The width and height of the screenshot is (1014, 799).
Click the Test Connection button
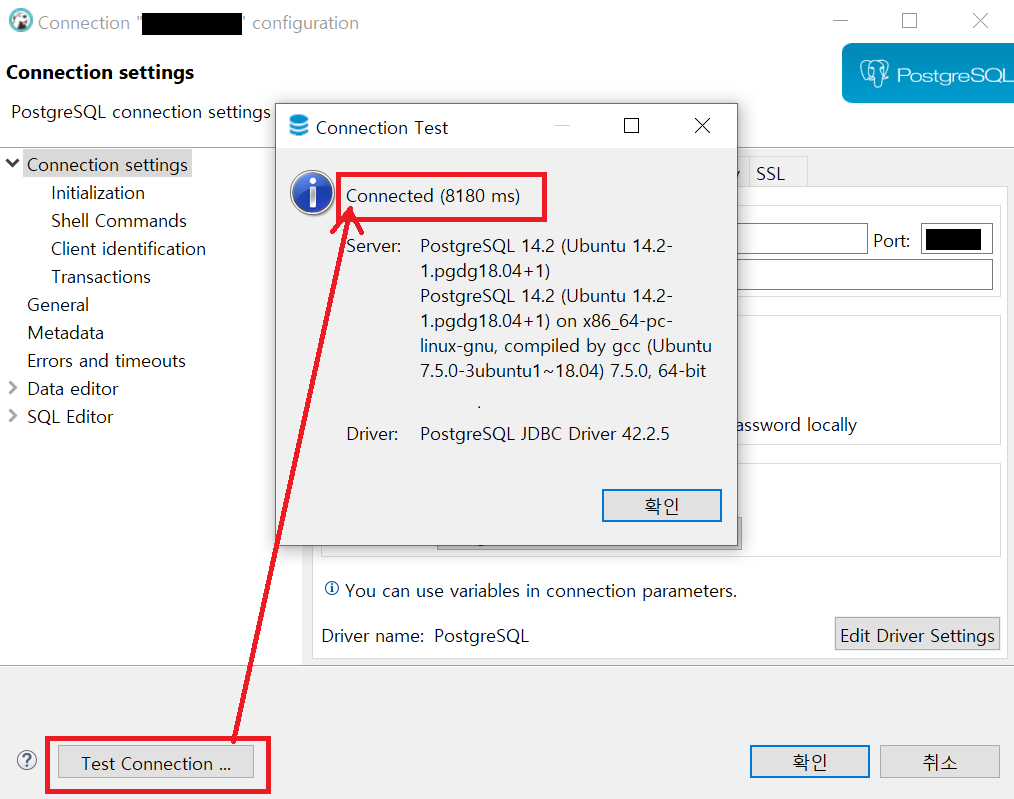pos(156,763)
